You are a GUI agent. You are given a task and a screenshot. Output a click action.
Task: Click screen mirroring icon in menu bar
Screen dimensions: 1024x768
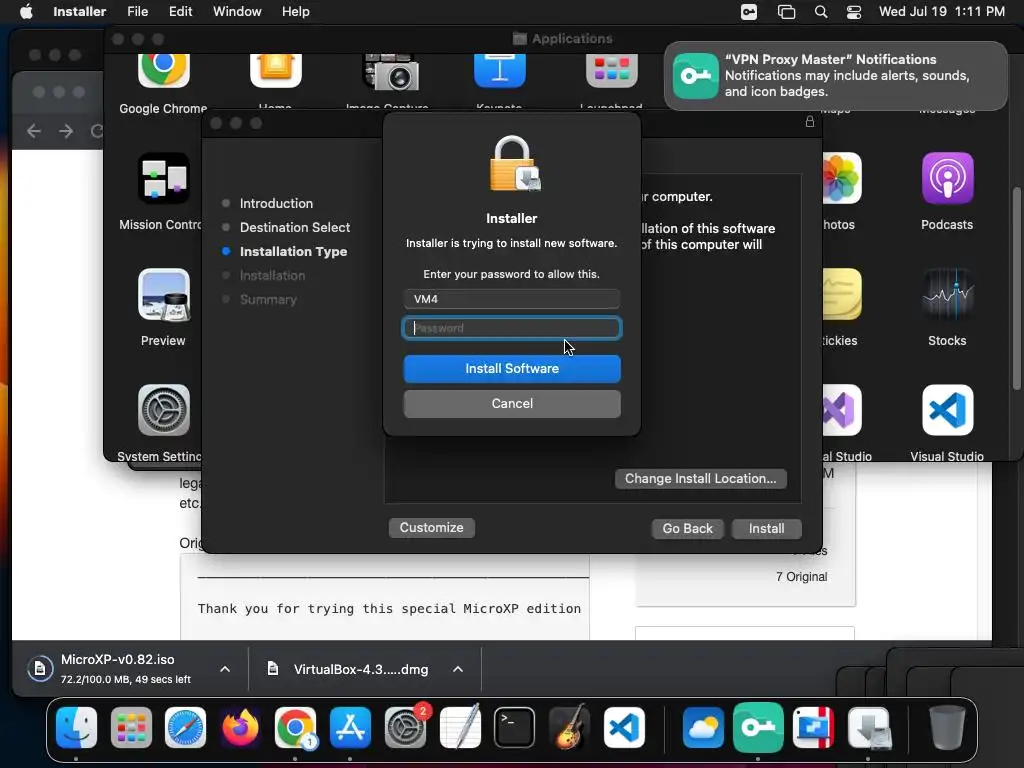[786, 12]
